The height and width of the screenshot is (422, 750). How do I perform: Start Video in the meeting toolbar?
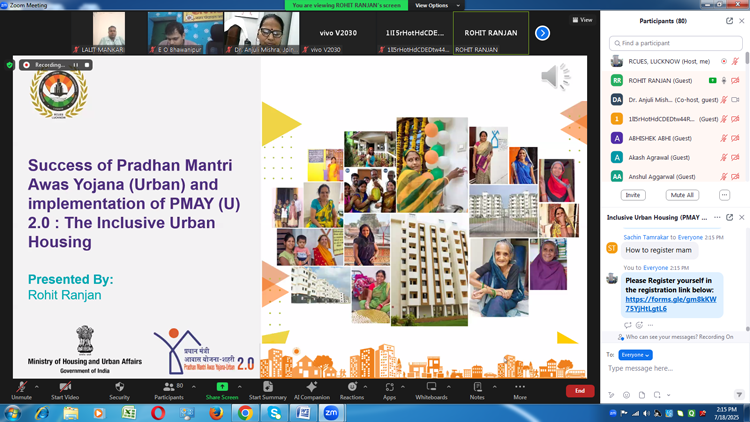(65, 390)
